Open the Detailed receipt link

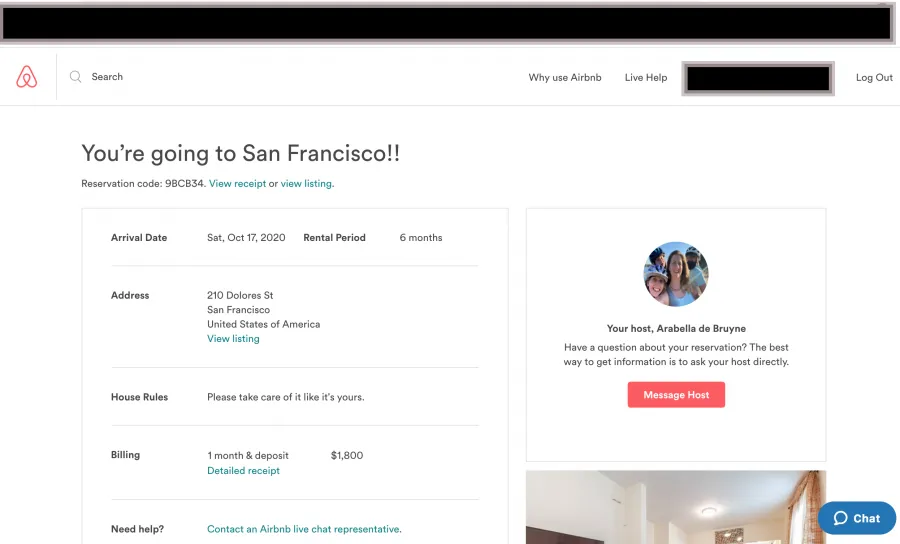point(243,471)
